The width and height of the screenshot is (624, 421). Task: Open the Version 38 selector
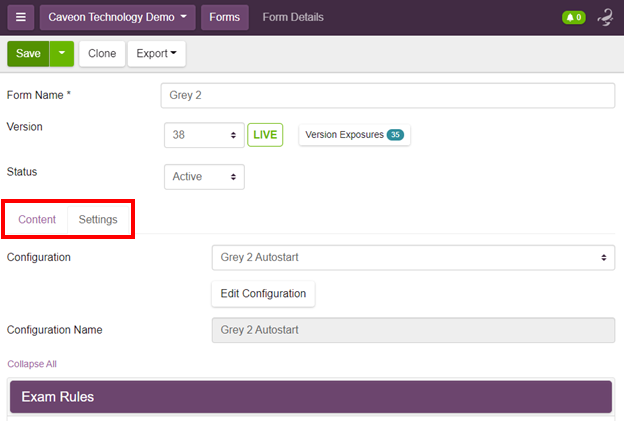(204, 135)
